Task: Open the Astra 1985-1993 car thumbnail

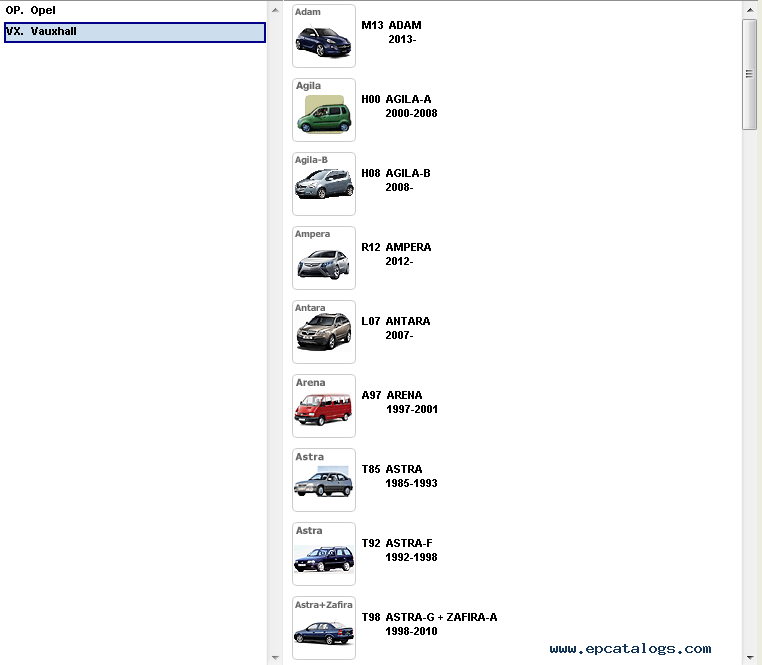Action: pos(324,480)
